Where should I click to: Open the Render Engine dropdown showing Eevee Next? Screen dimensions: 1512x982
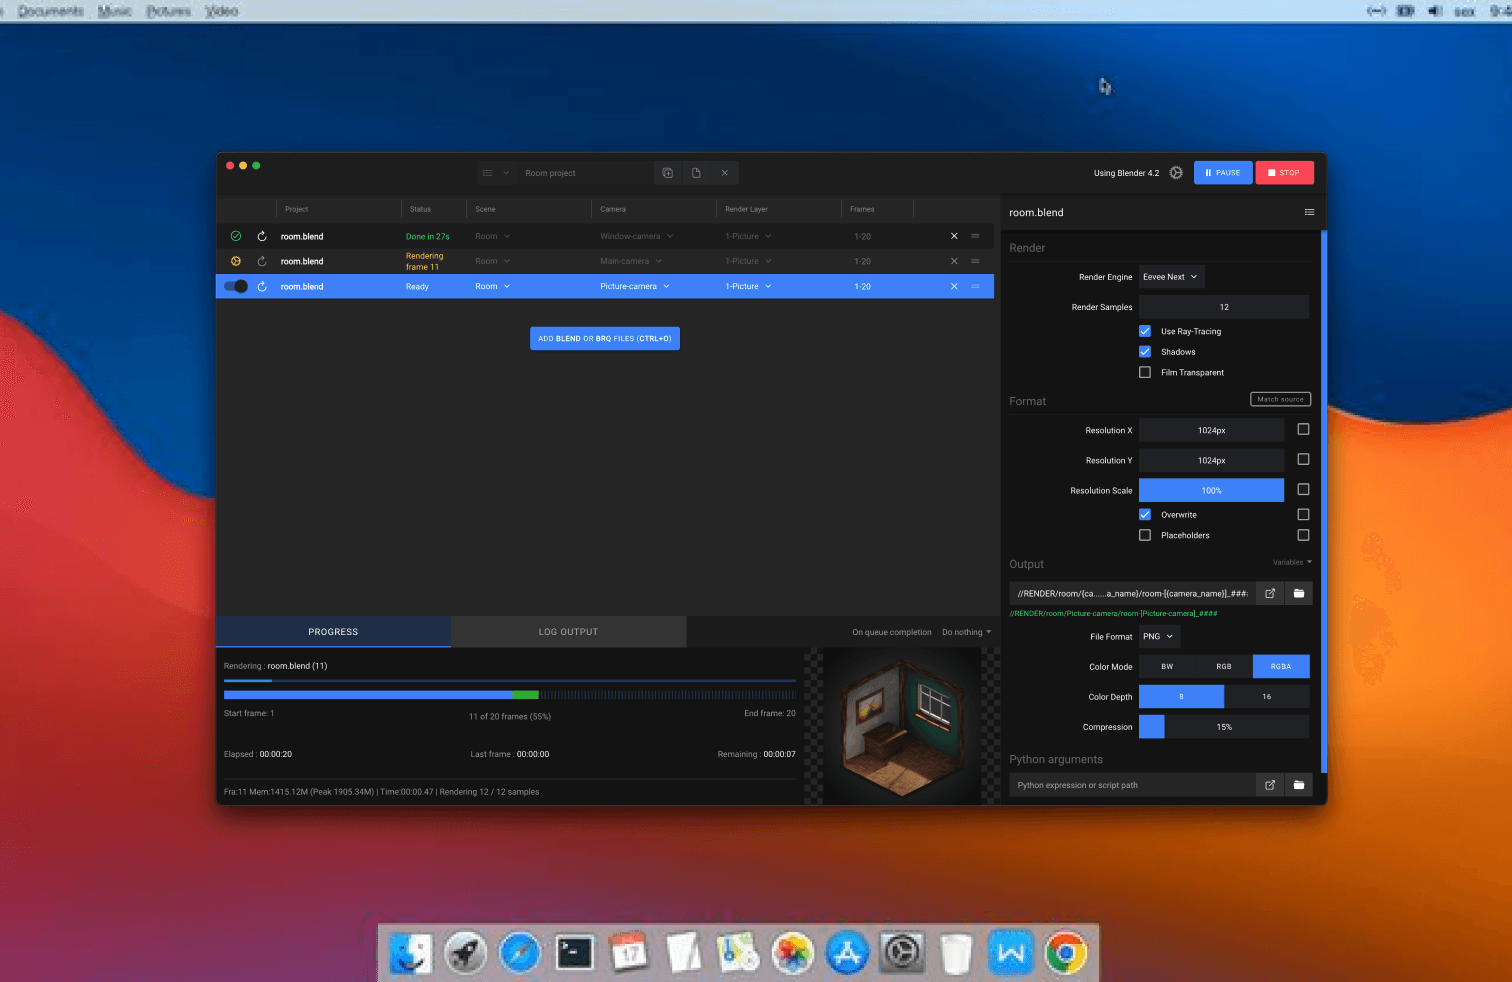[x=1171, y=277]
